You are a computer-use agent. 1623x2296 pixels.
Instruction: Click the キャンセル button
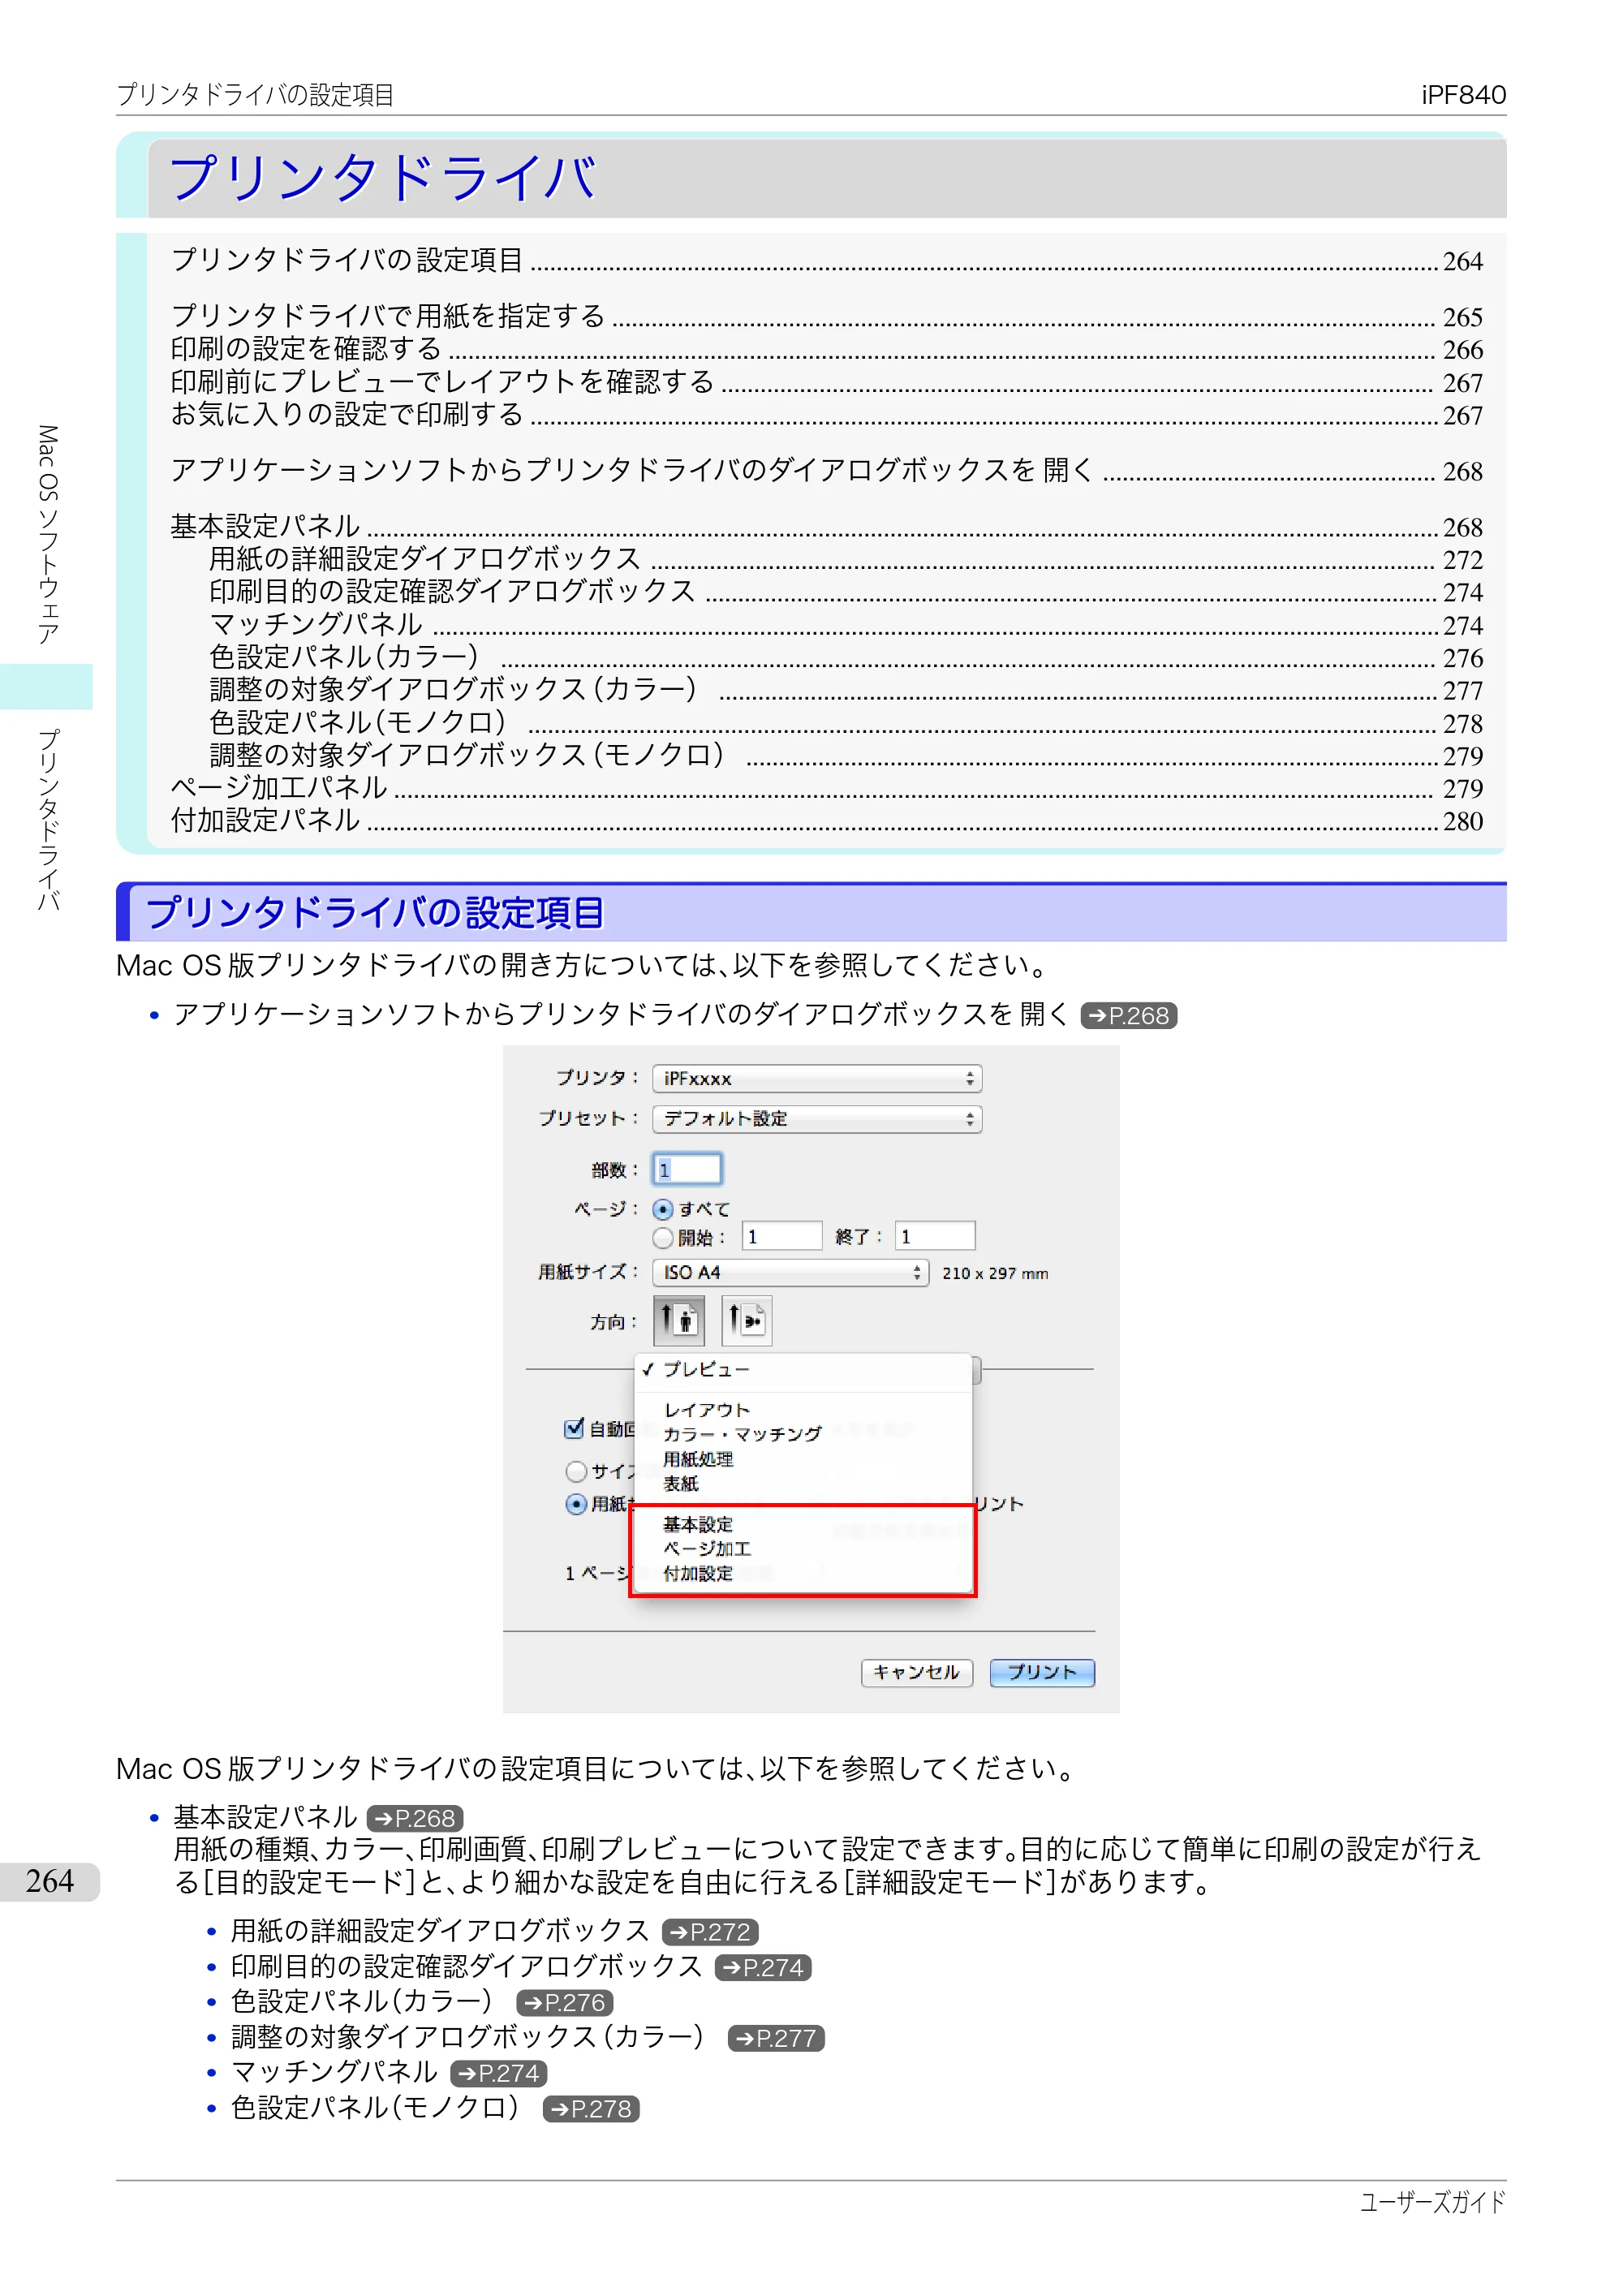coord(917,1673)
